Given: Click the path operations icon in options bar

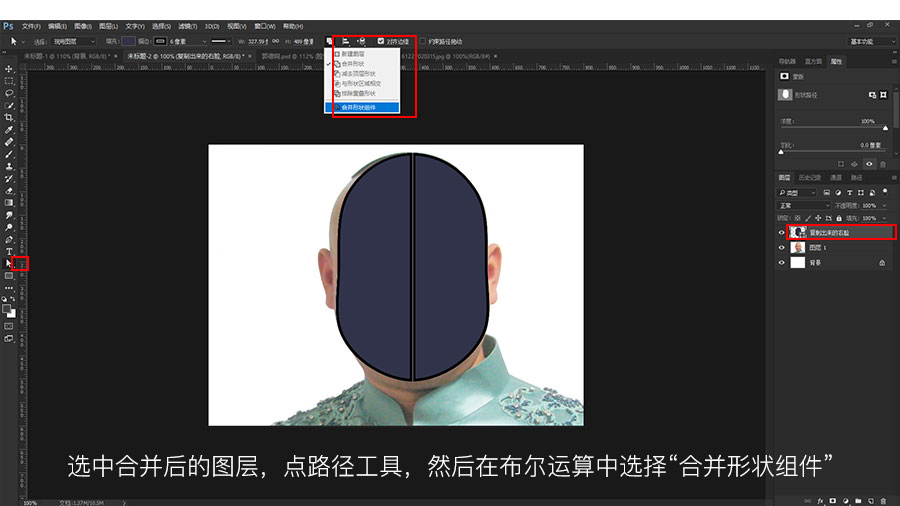Looking at the screenshot, I should [331, 41].
